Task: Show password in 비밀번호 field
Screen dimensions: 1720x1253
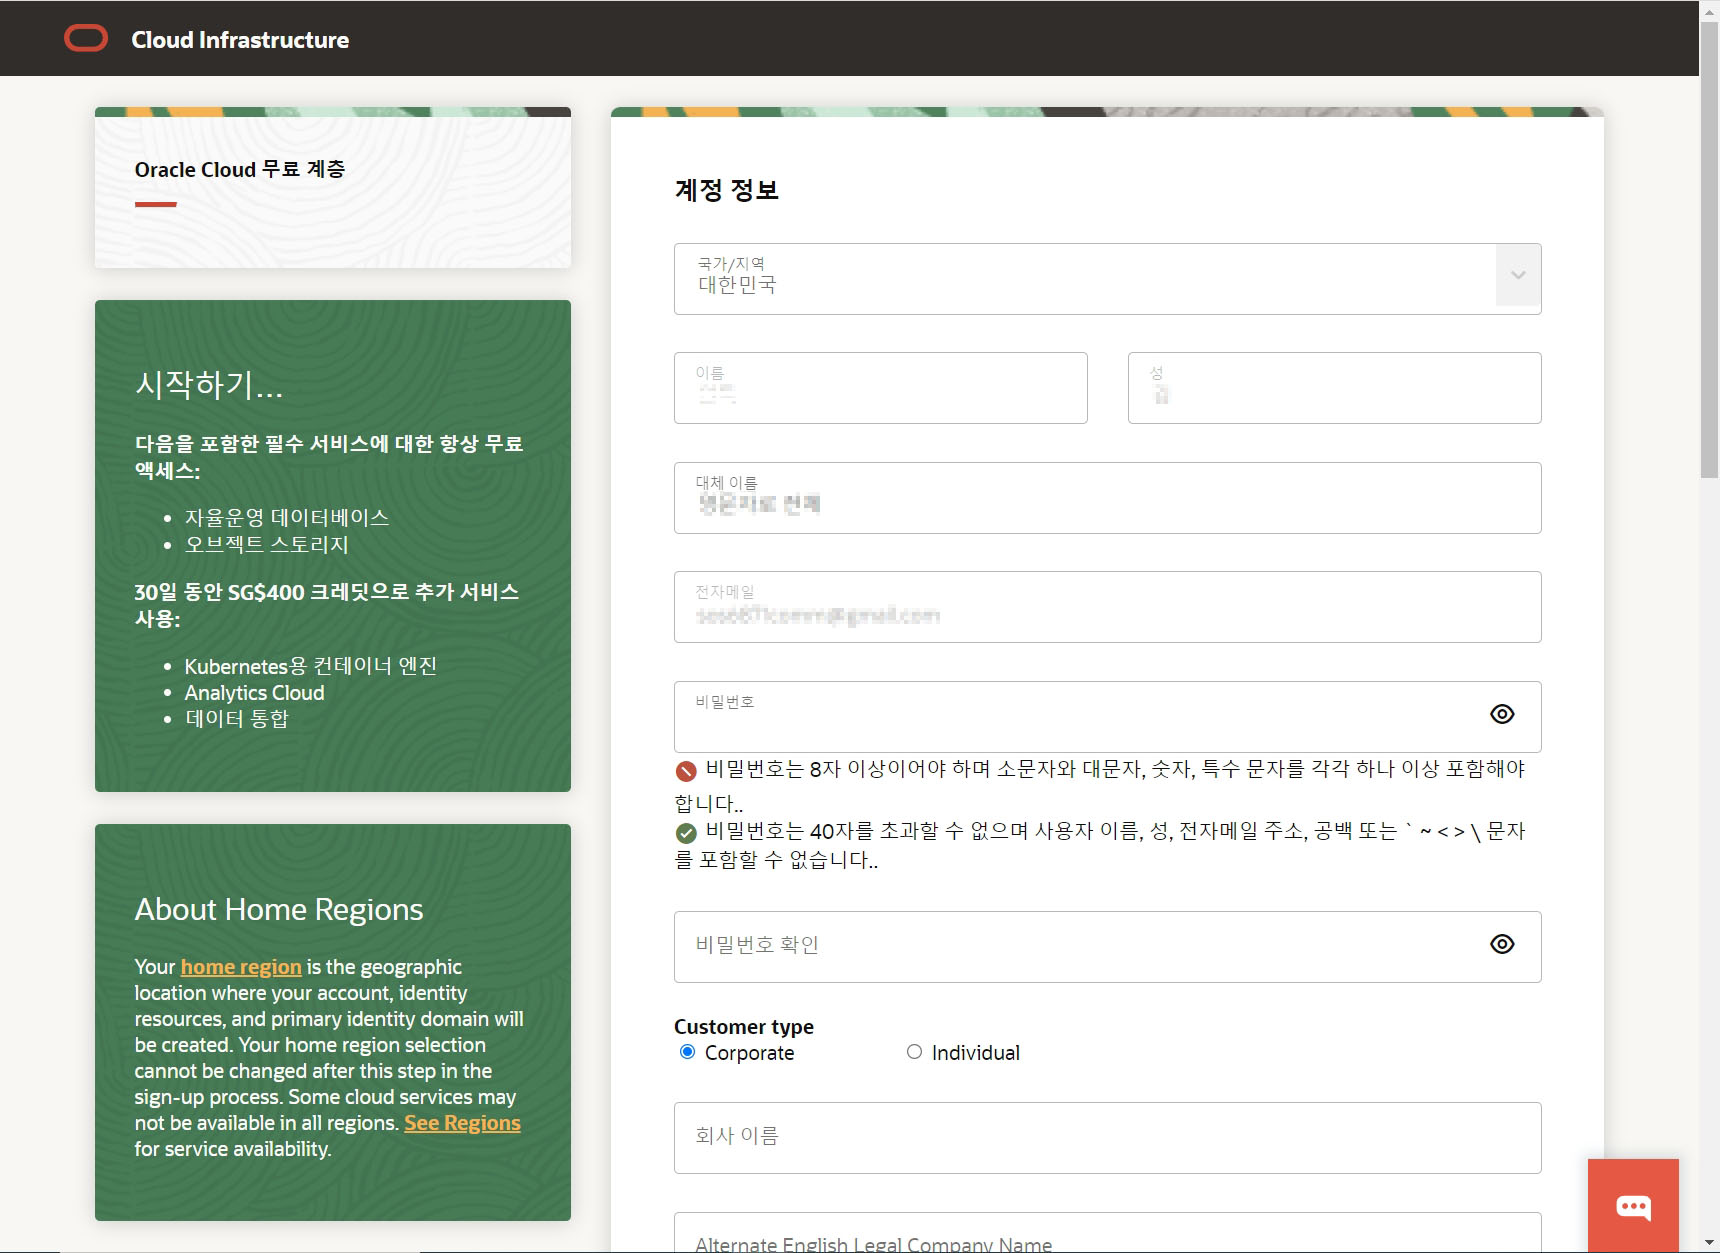Action: (1502, 714)
